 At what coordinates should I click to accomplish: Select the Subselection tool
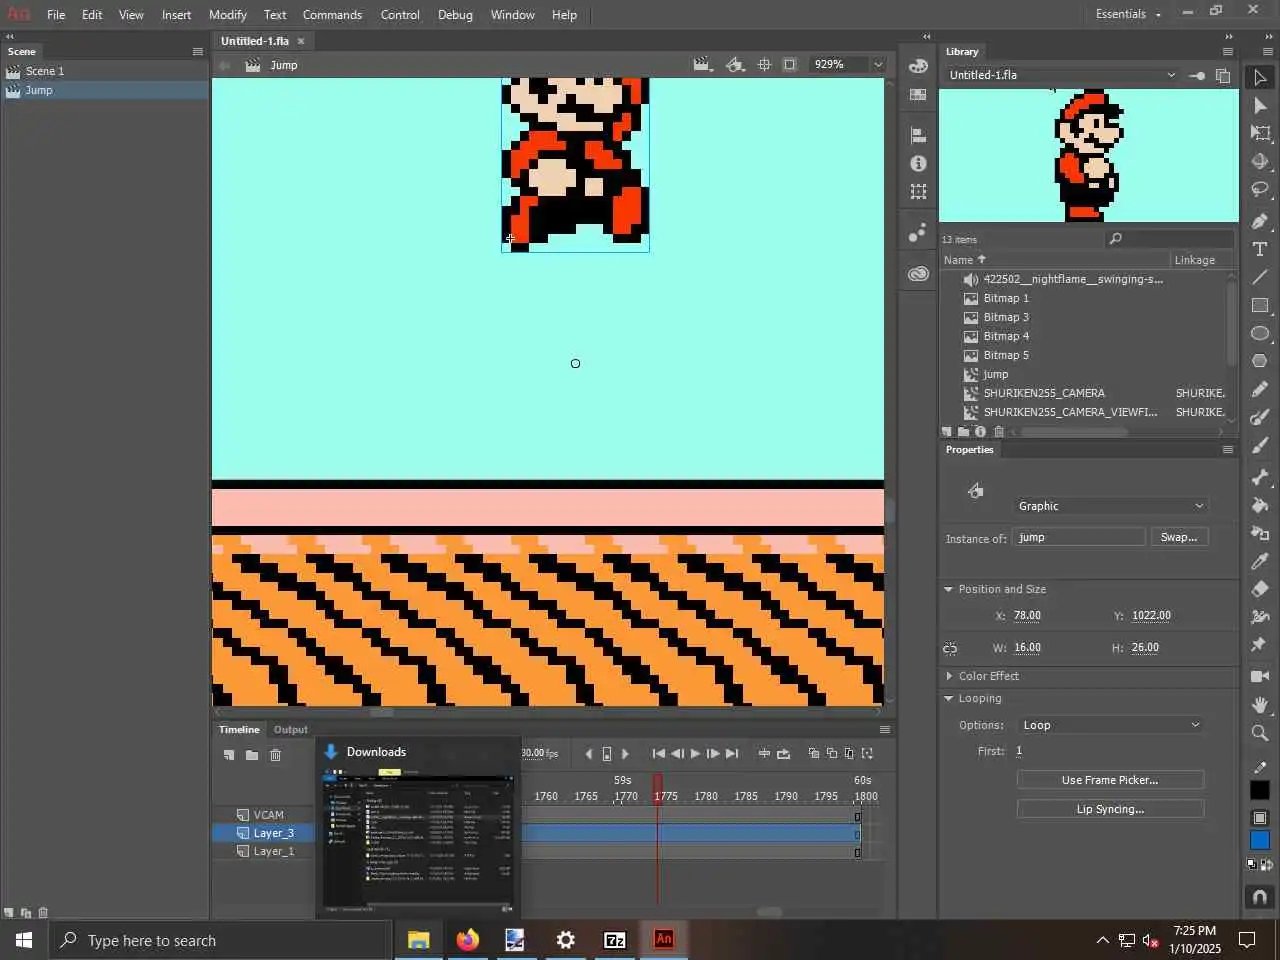coord(1260,105)
